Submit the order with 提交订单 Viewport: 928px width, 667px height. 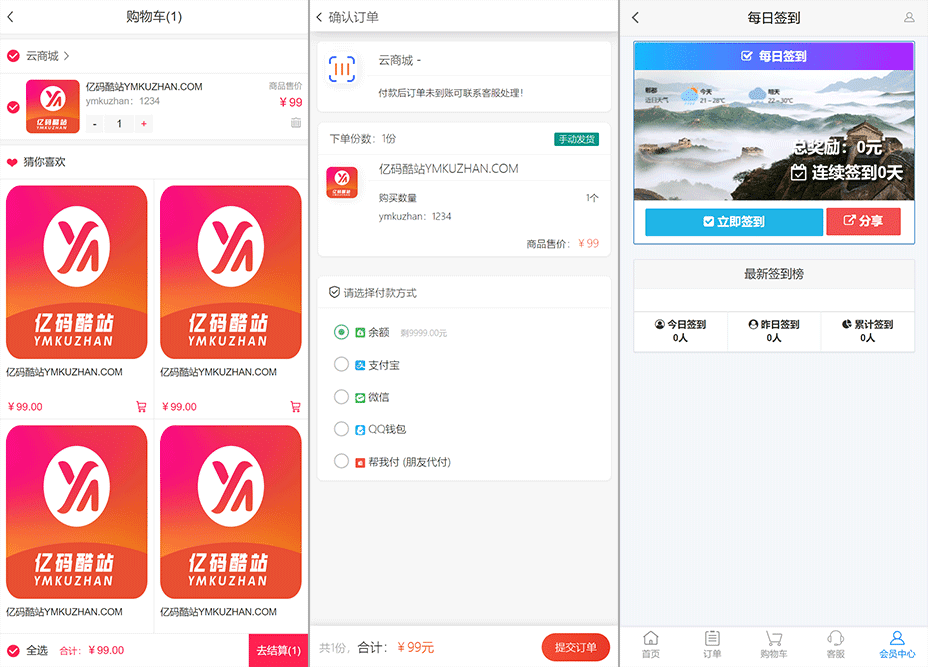575,647
